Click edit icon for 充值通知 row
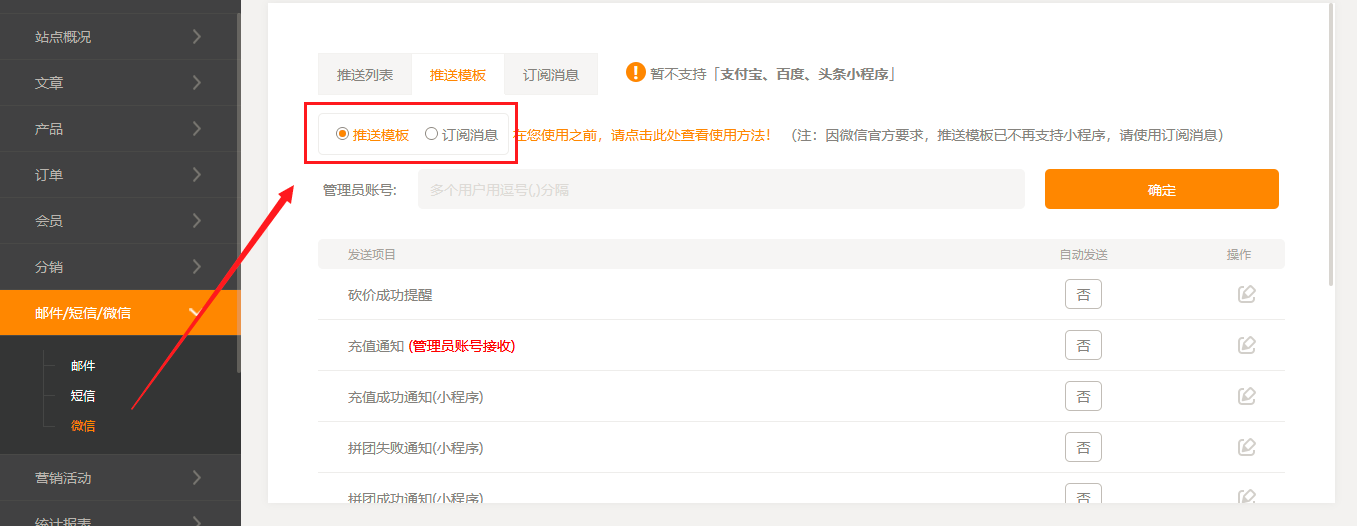Screen dimensions: 1357x526 pyautogui.click(x=1246, y=345)
